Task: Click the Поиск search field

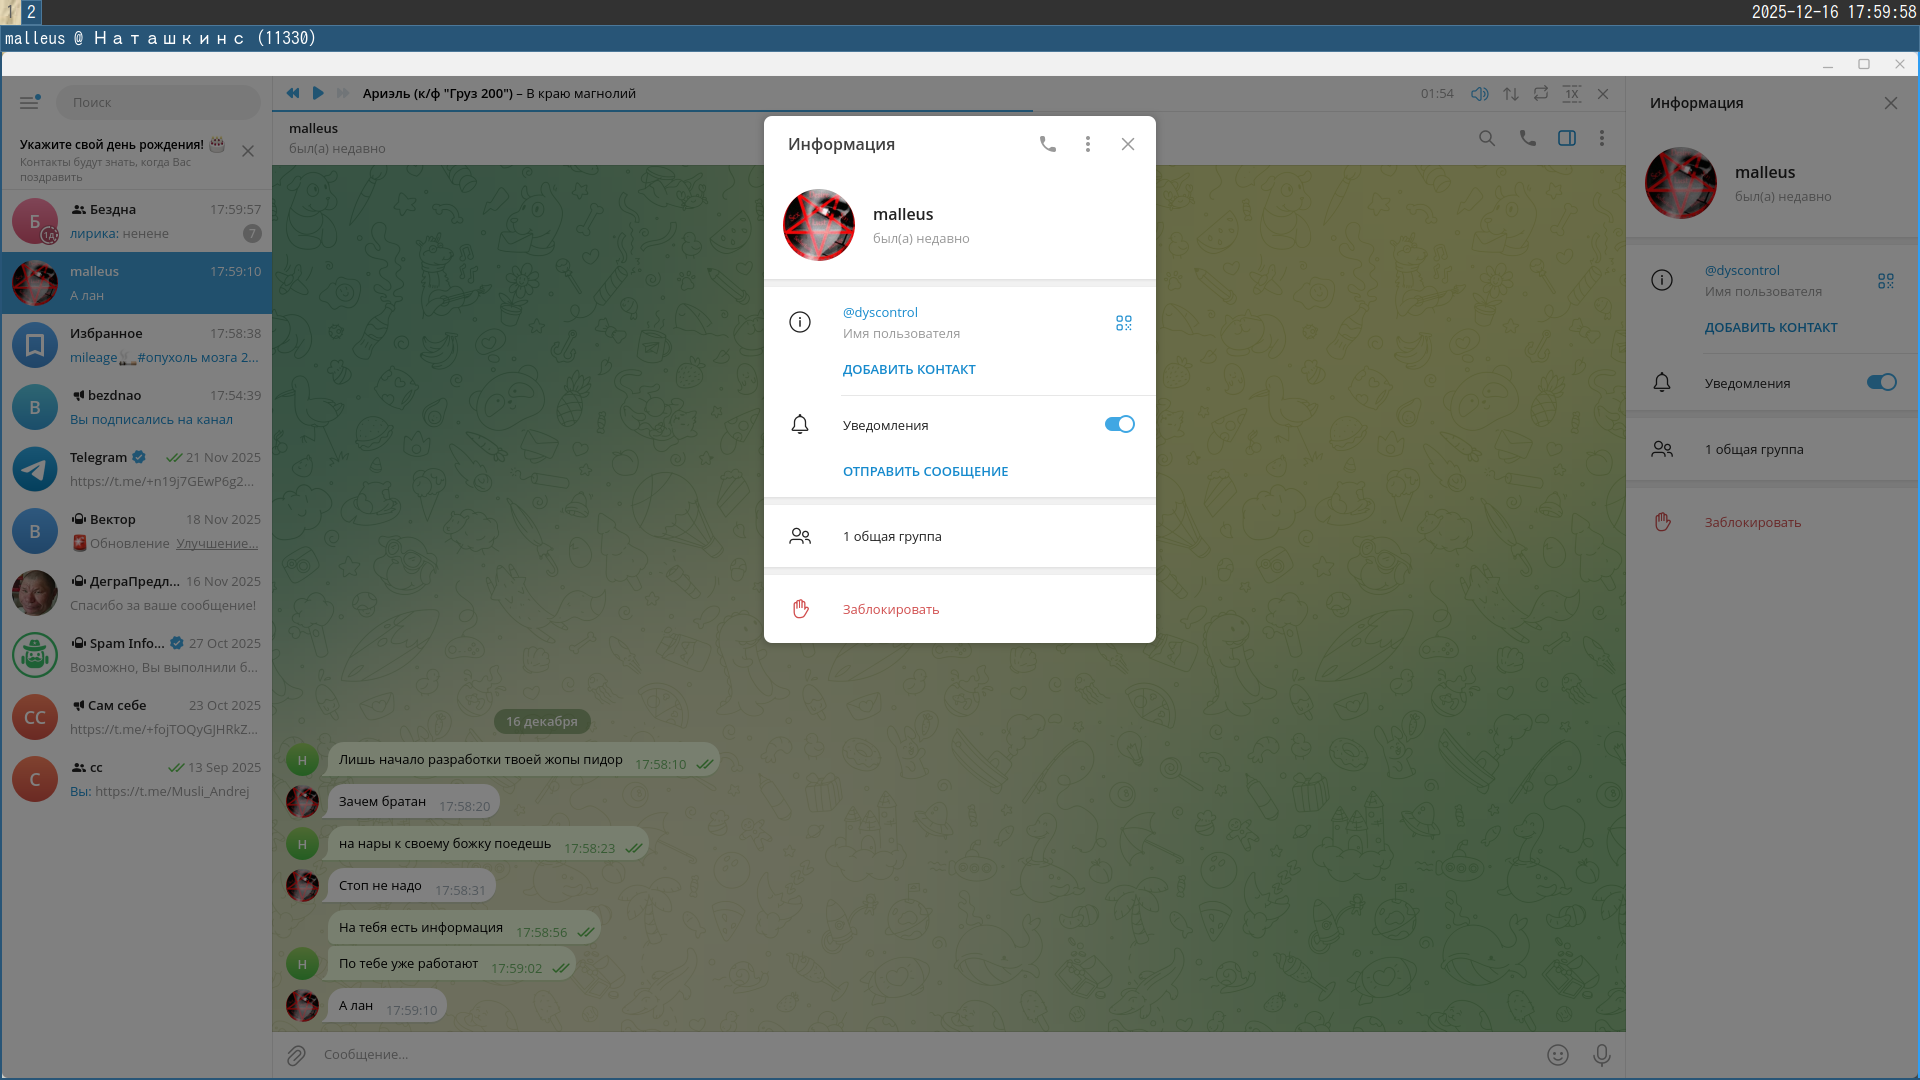Action: pos(158,102)
